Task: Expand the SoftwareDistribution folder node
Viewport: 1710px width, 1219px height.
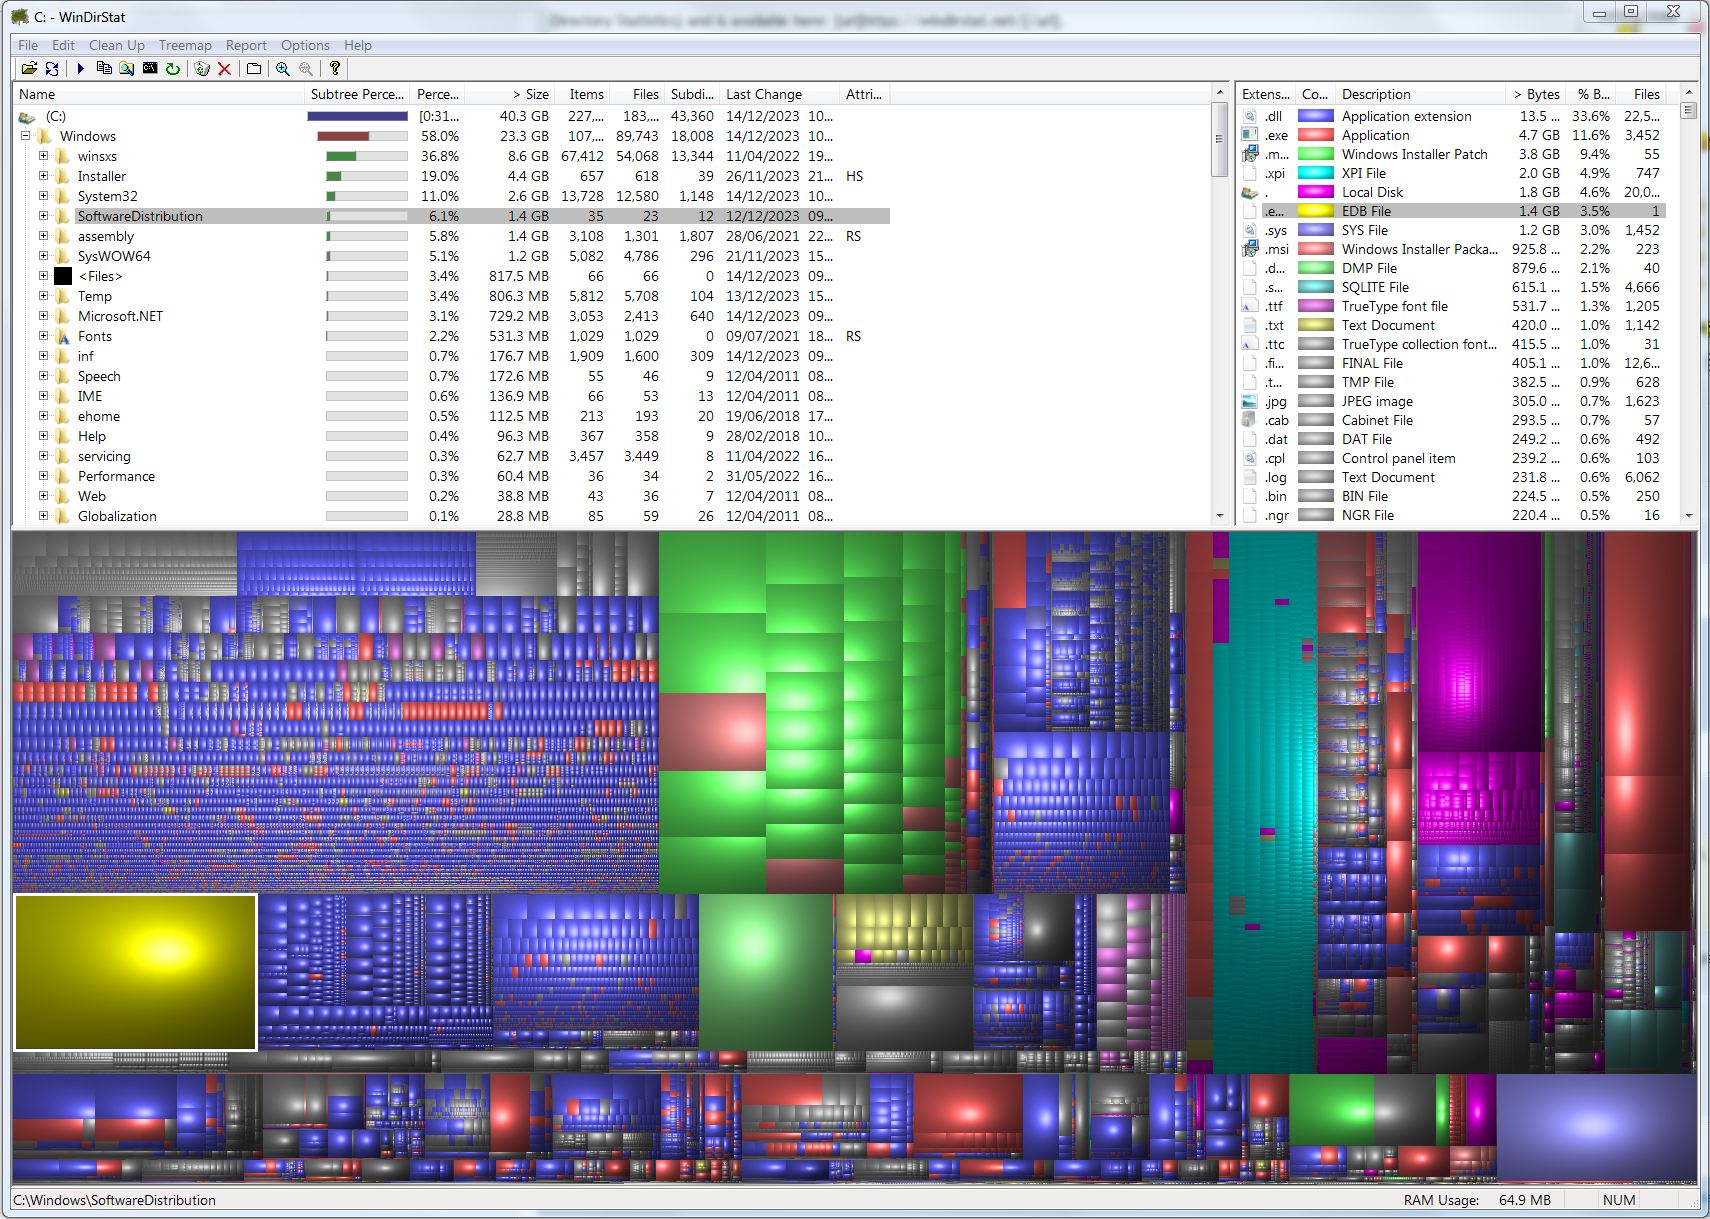Action: pyautogui.click(x=43, y=216)
